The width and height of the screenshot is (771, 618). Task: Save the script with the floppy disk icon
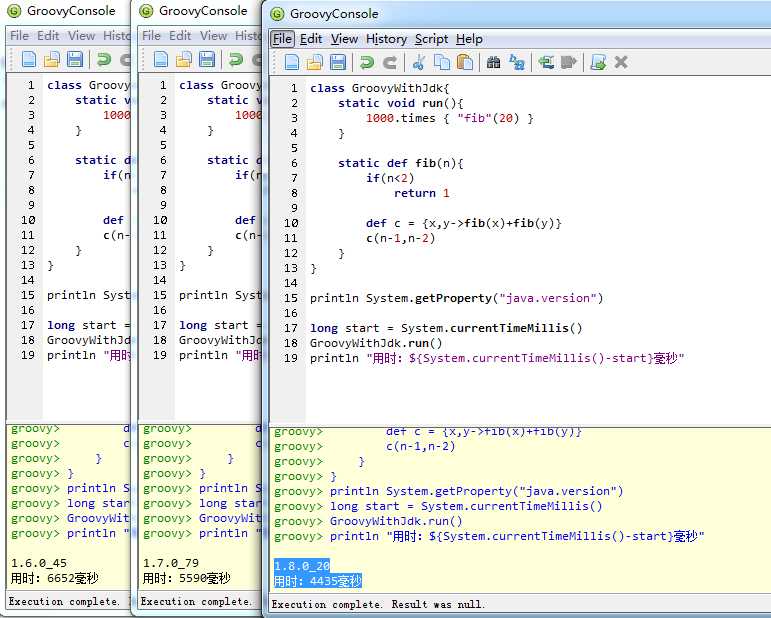pyautogui.click(x=338, y=62)
